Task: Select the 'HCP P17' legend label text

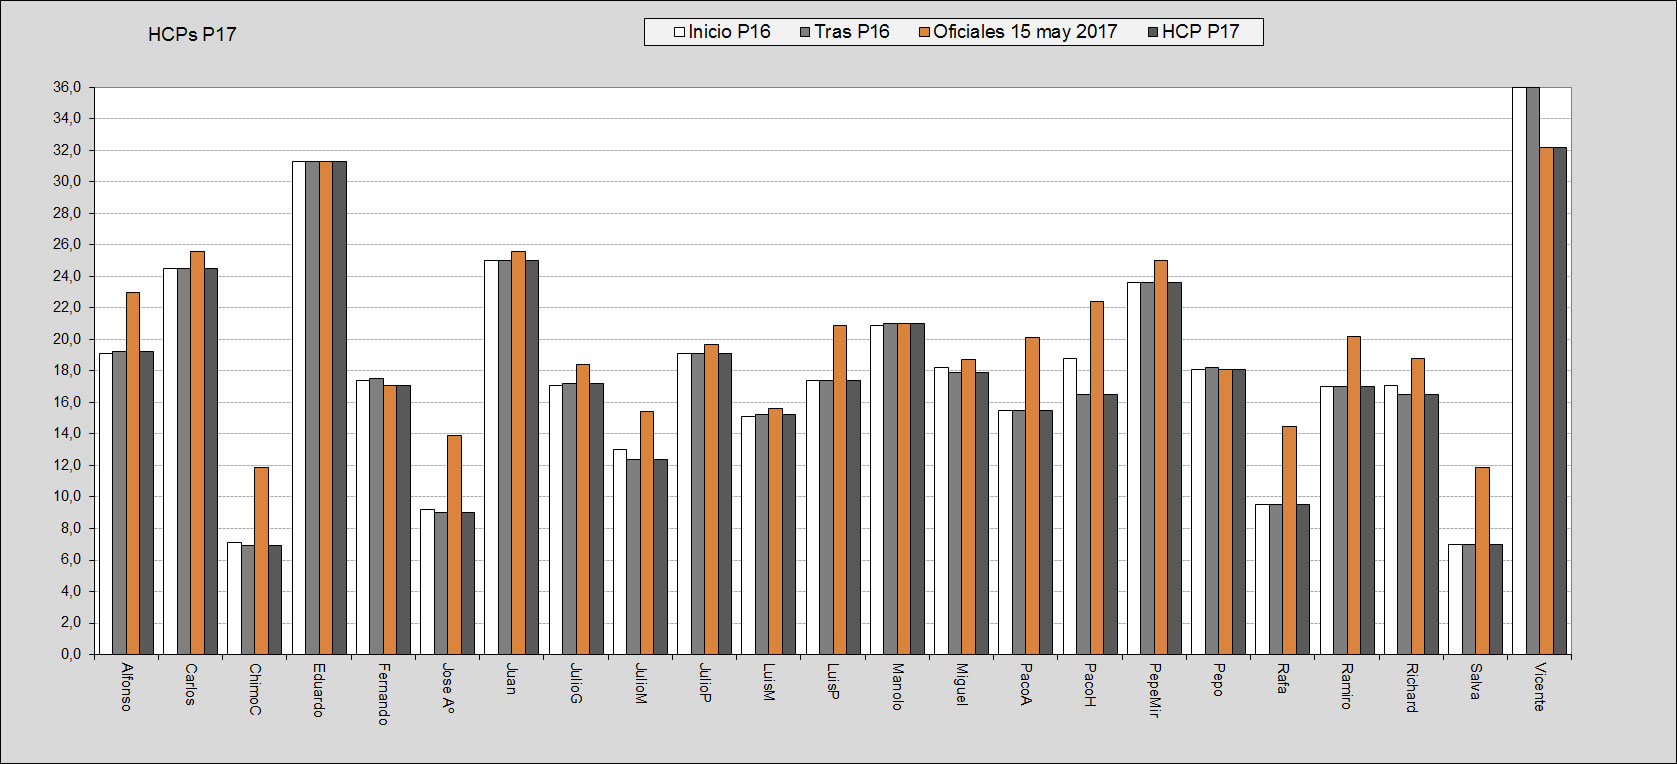Action: coord(1200,32)
